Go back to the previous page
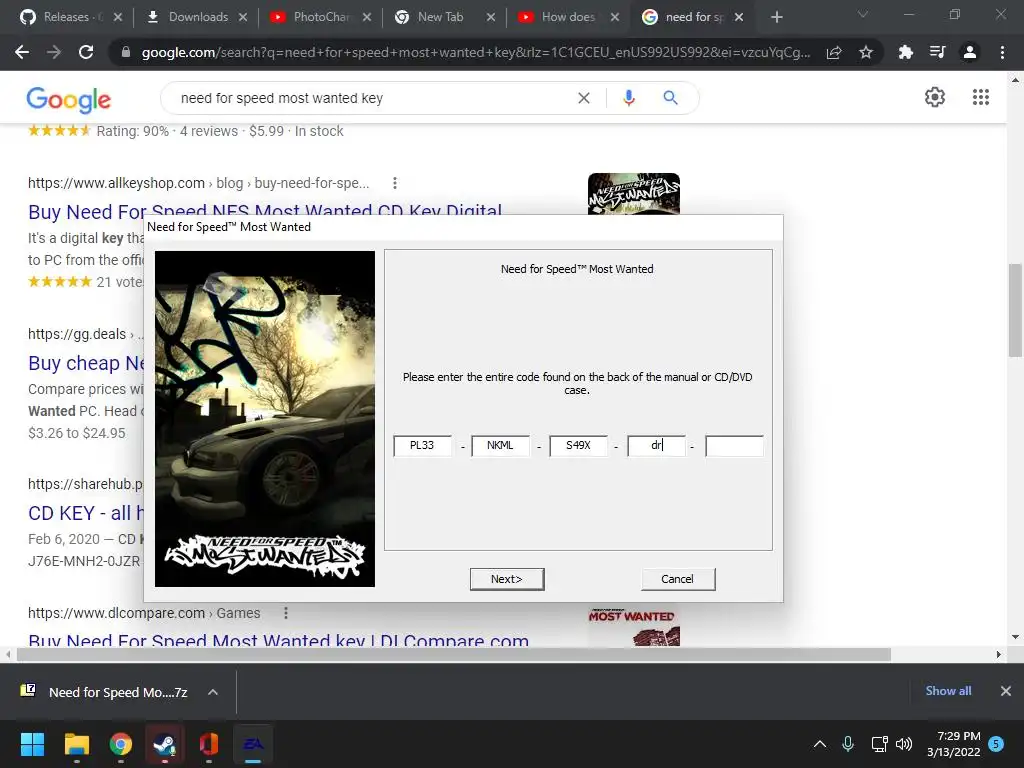This screenshot has height=768, width=1024. point(22,52)
